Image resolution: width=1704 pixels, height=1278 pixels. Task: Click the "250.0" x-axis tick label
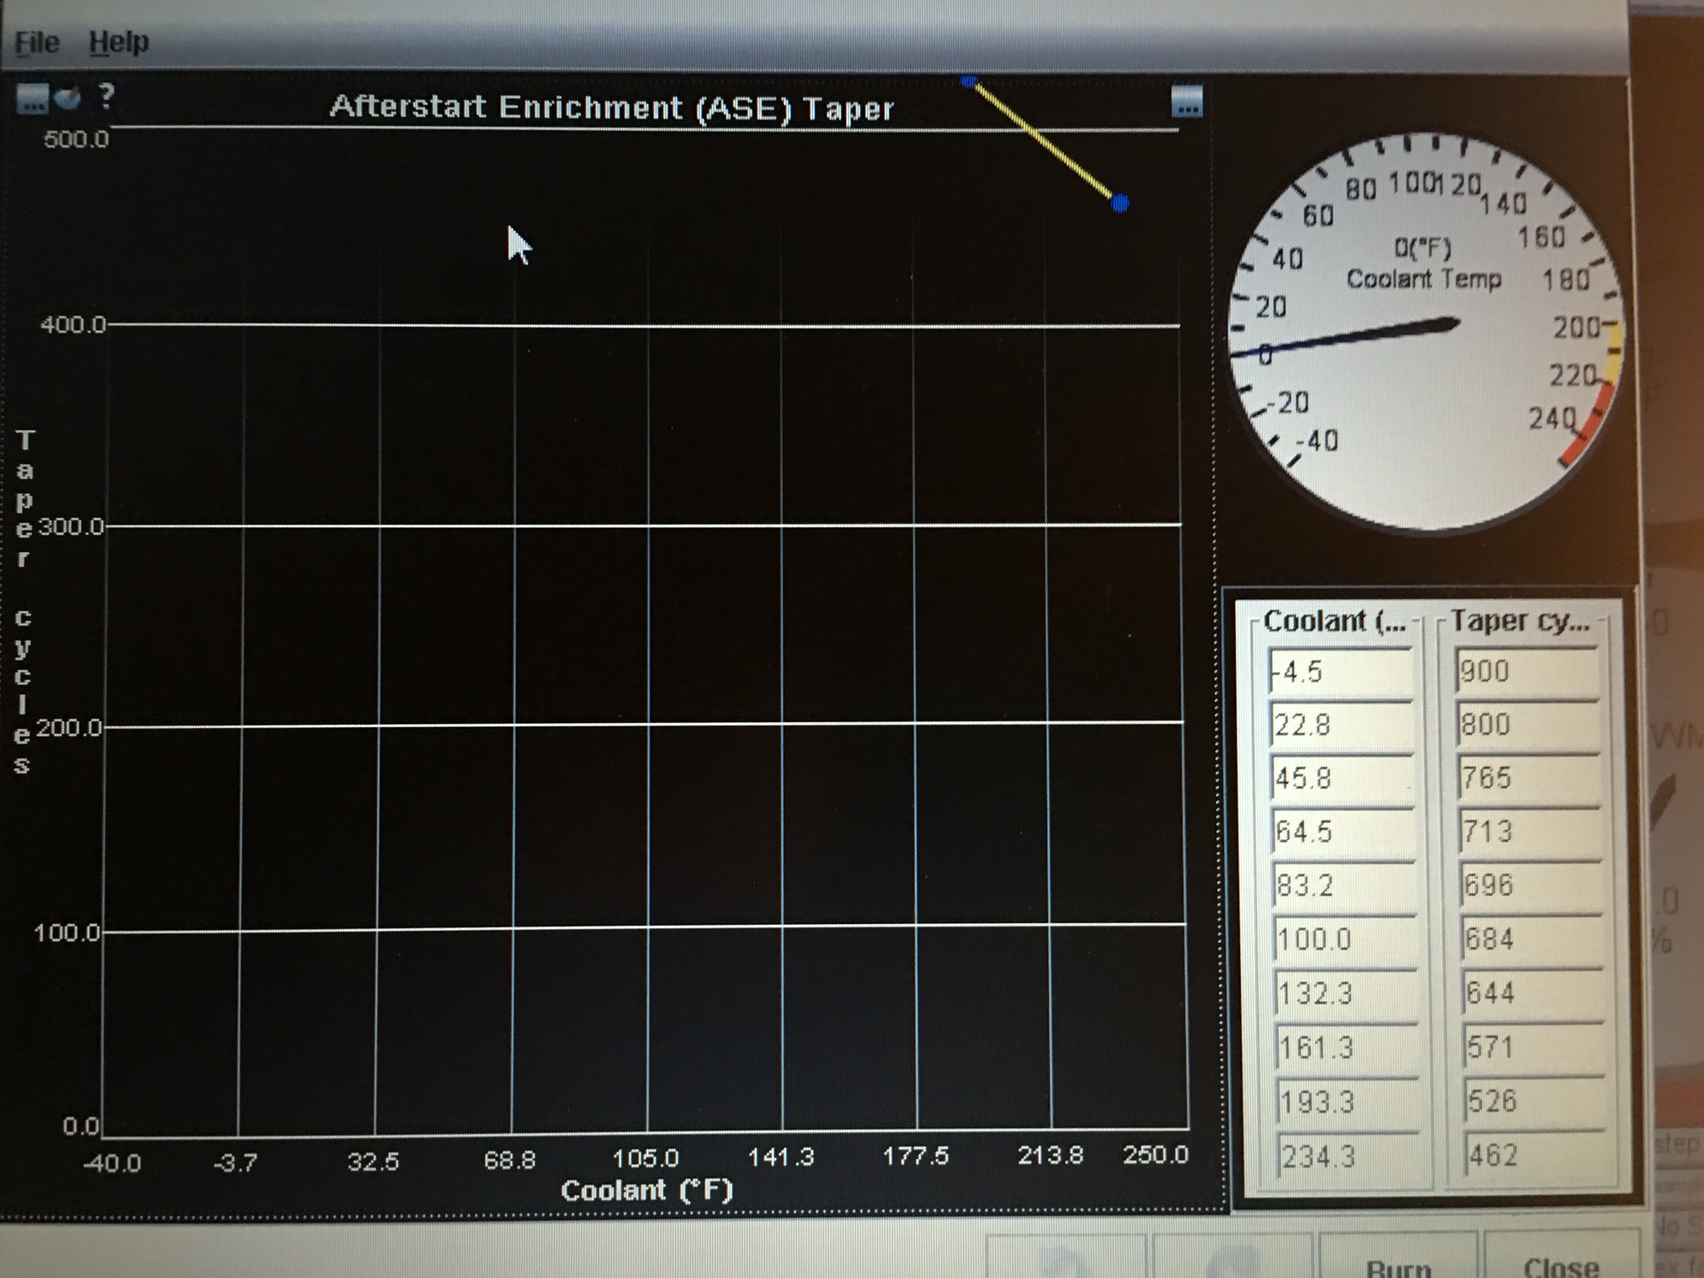(1155, 1155)
